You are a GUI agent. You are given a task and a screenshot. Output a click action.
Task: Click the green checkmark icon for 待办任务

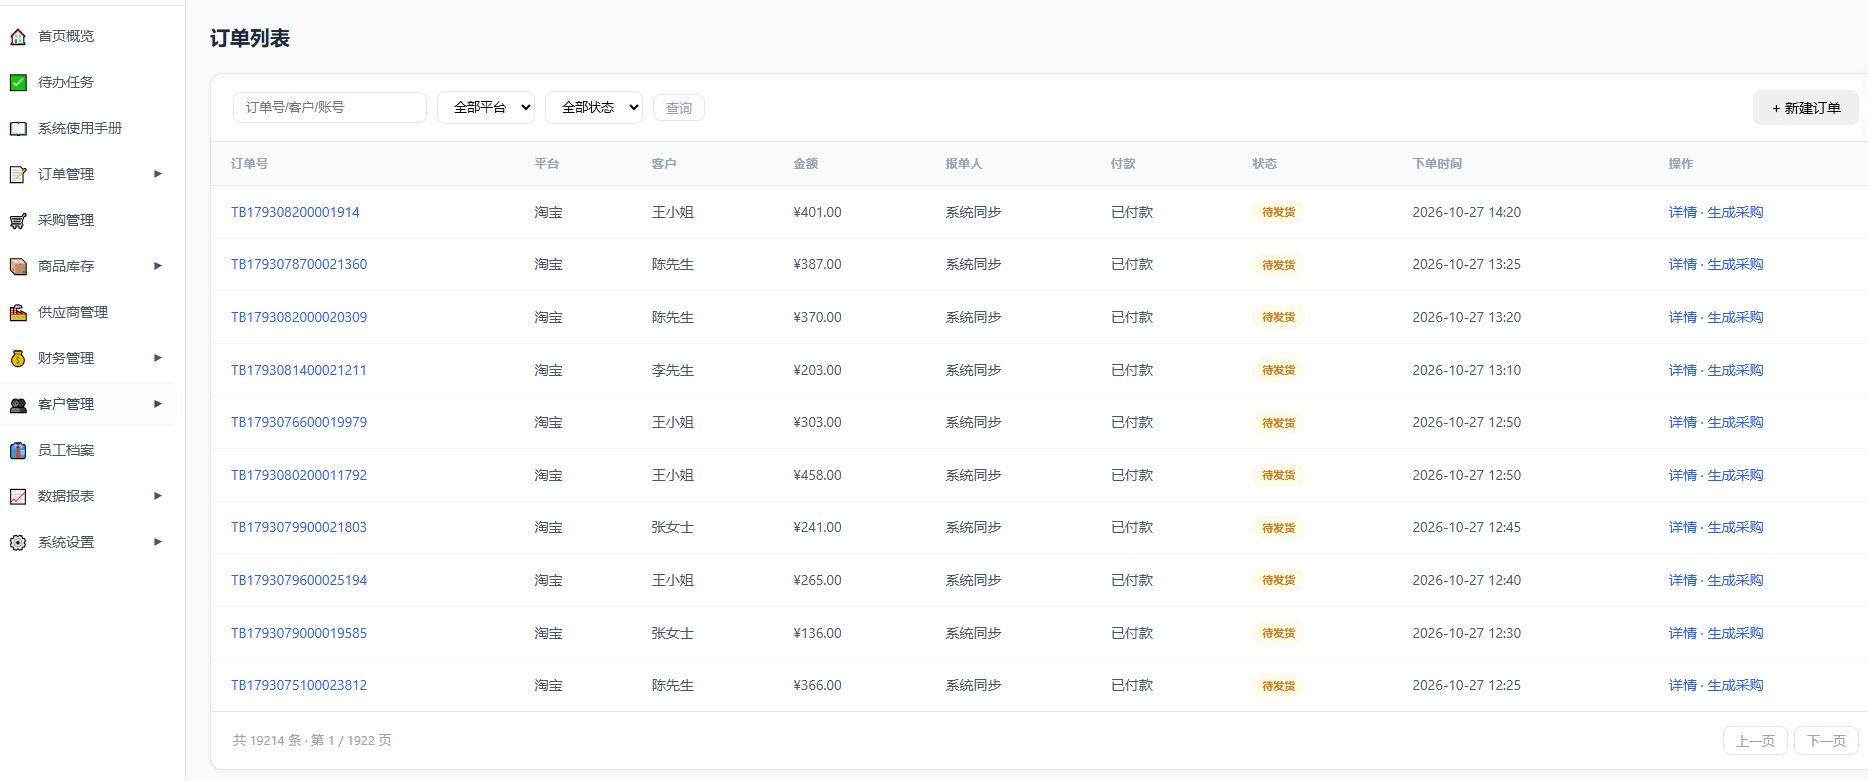(18, 83)
